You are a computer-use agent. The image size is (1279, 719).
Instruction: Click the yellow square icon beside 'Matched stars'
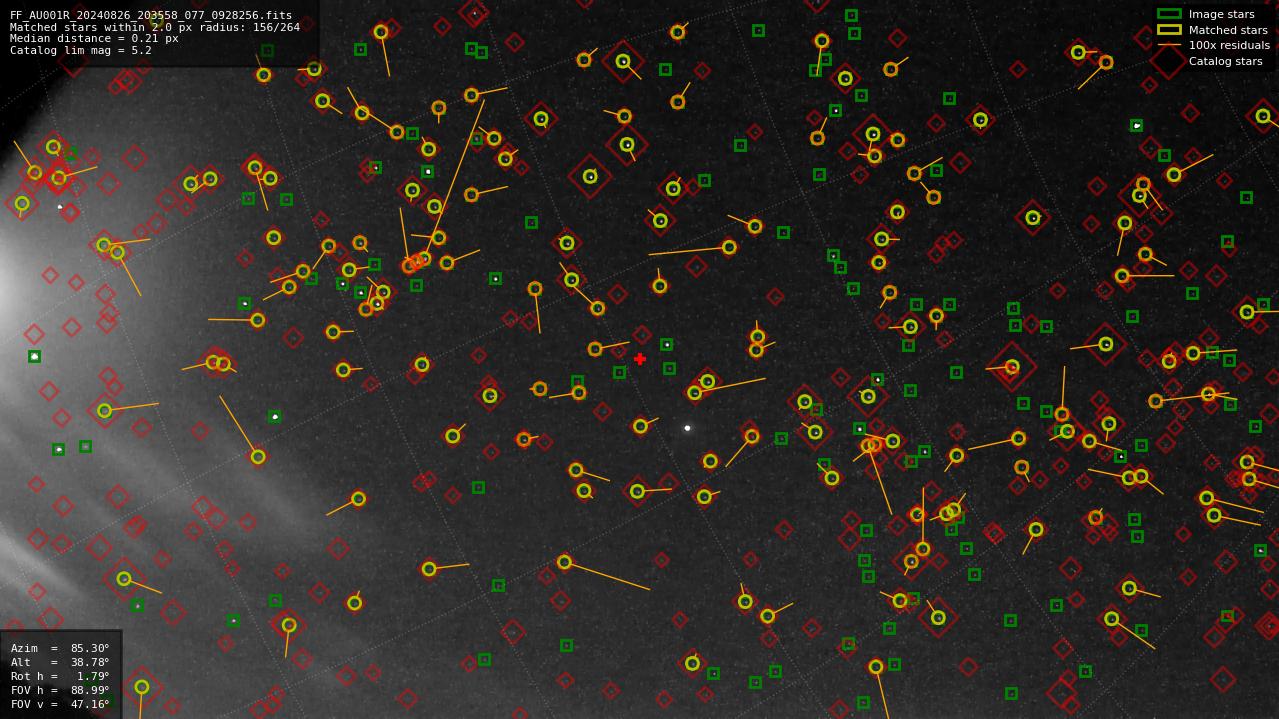[x=1169, y=30]
